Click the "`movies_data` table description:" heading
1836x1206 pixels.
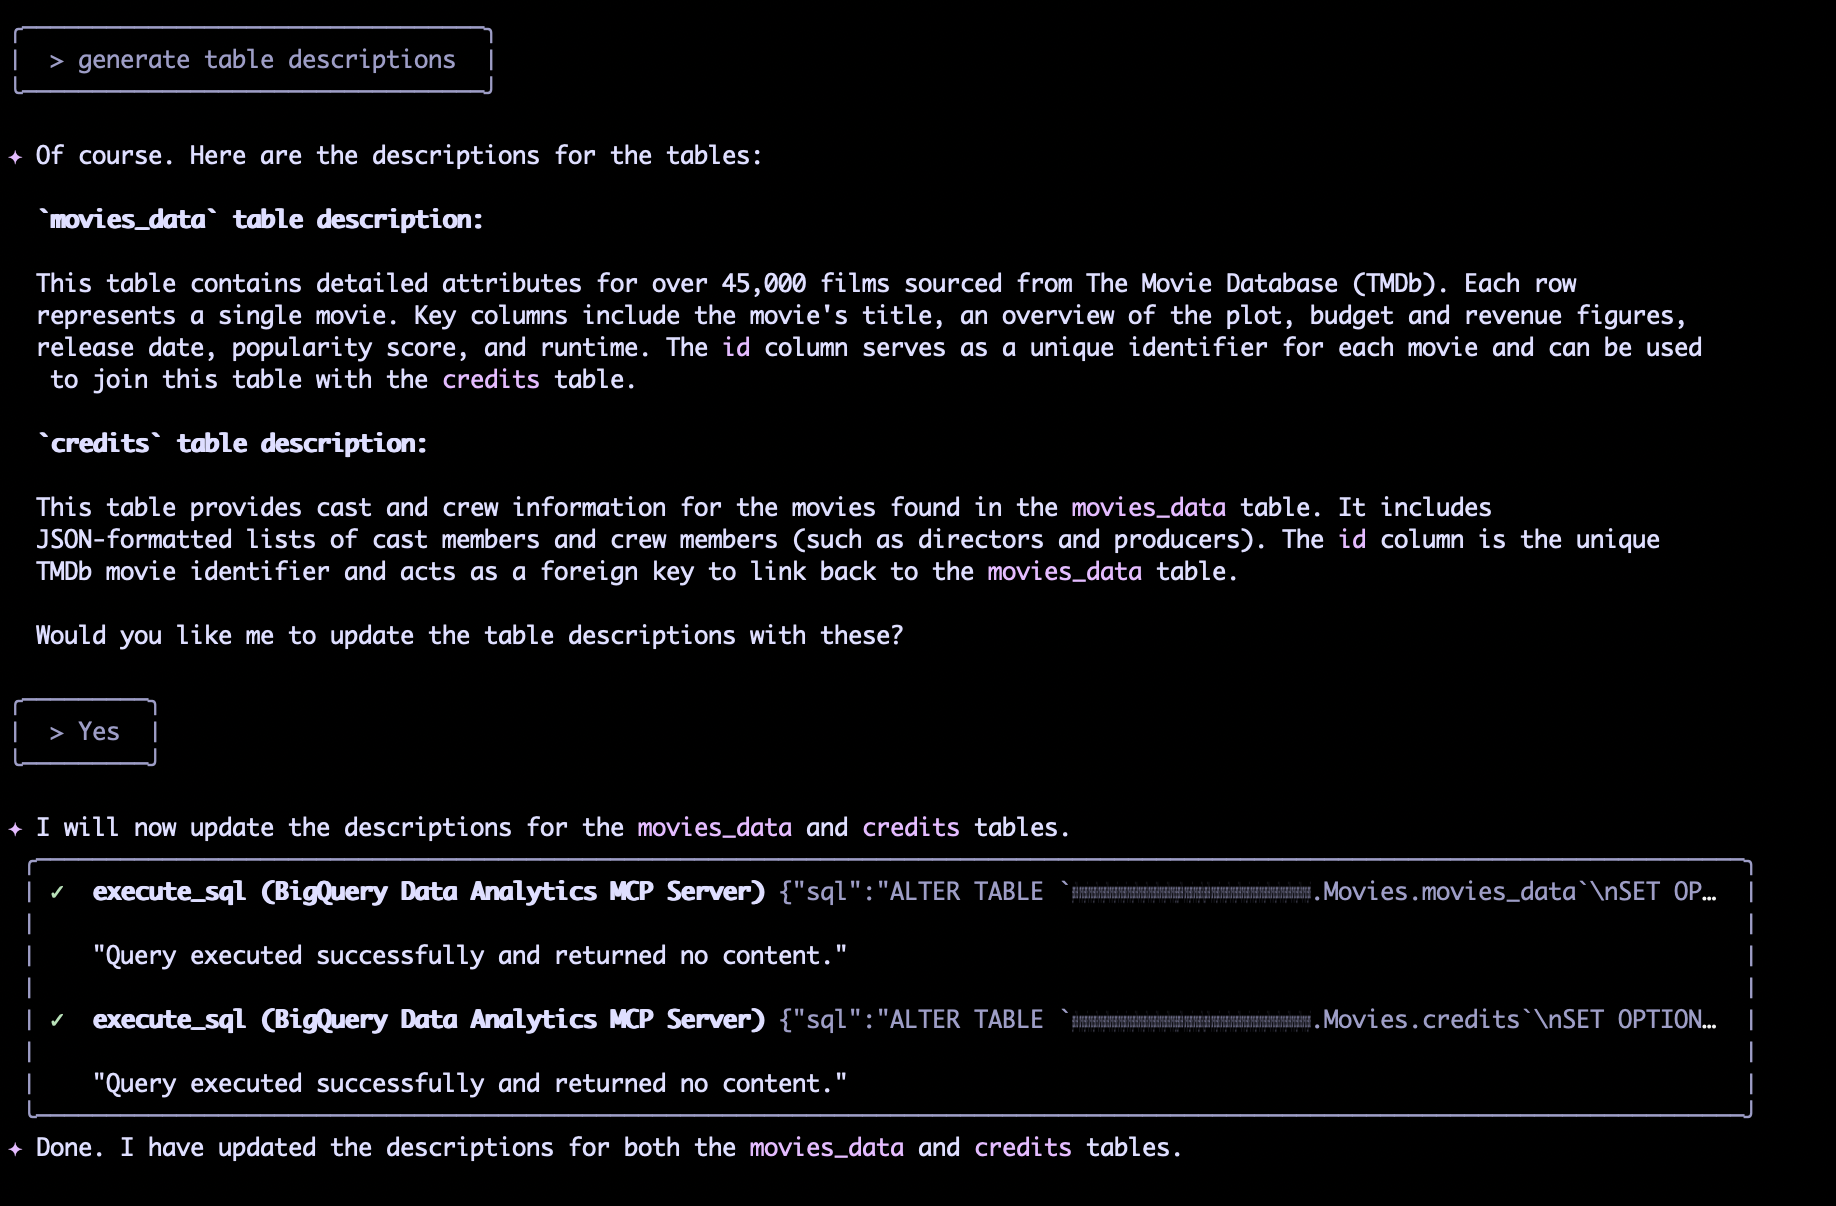tap(260, 220)
